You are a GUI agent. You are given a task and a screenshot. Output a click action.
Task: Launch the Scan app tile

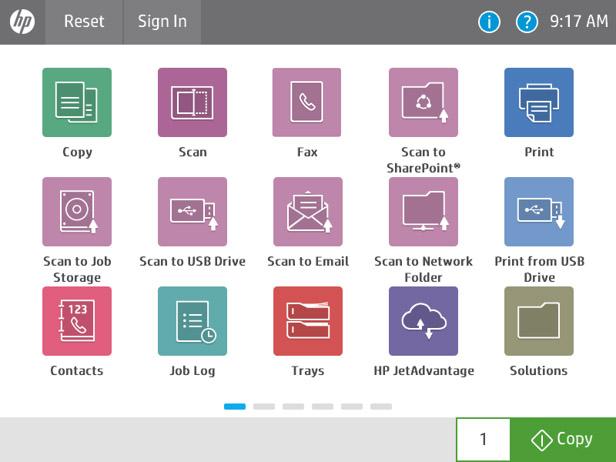192,103
